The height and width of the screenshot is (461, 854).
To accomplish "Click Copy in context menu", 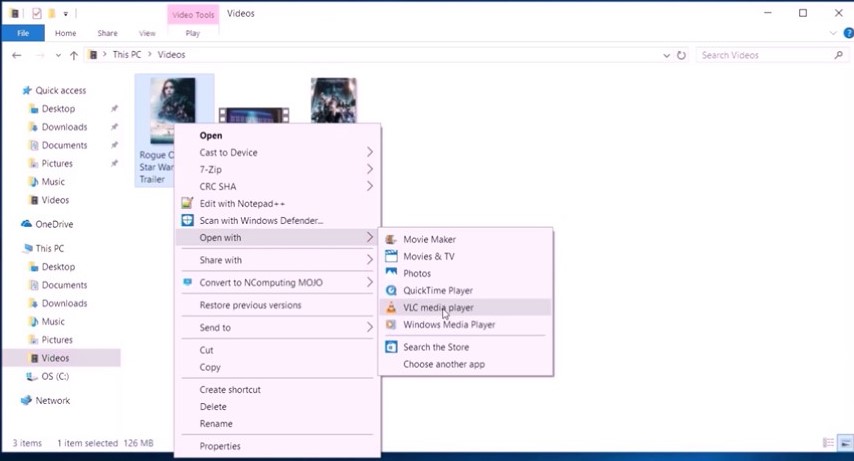I will click(277, 367).
